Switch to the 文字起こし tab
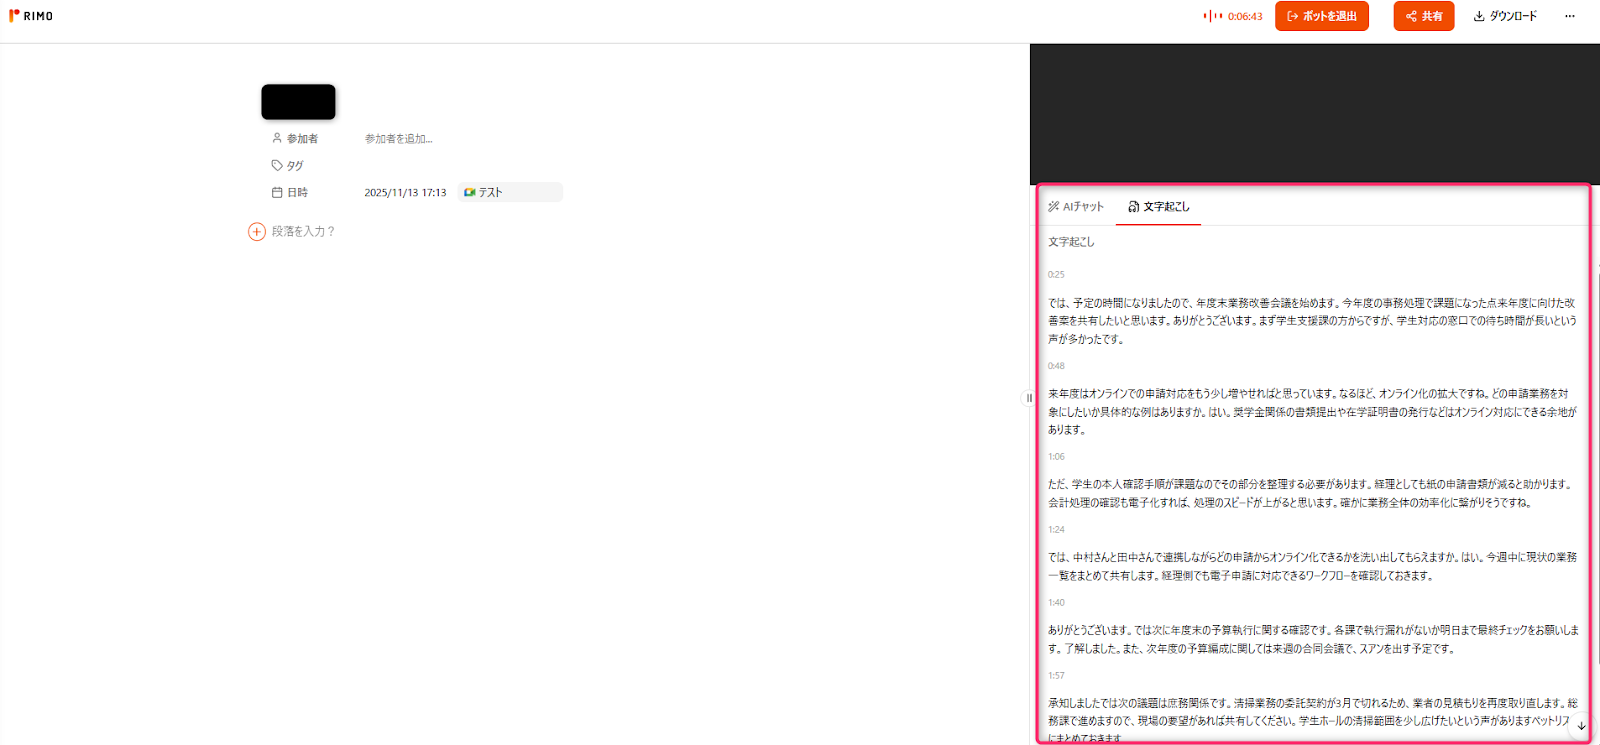This screenshot has width=1600, height=745. tap(1159, 206)
